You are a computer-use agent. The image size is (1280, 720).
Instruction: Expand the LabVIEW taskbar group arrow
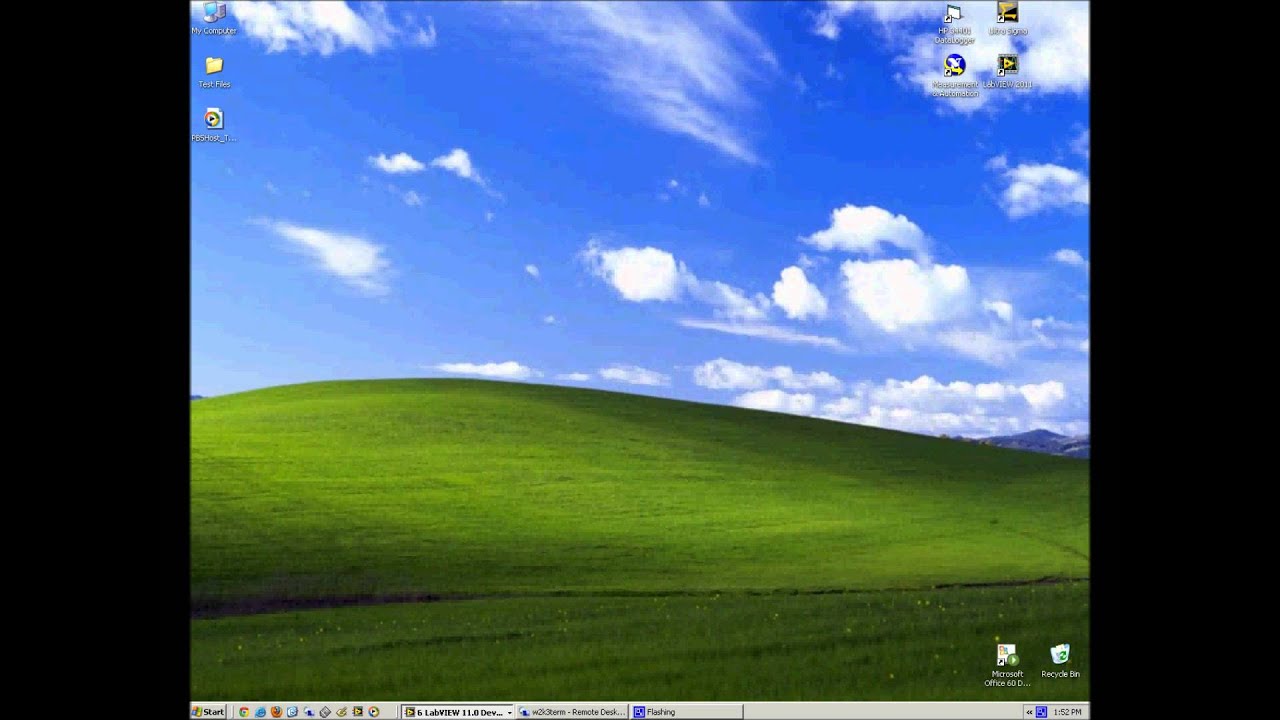tap(510, 712)
